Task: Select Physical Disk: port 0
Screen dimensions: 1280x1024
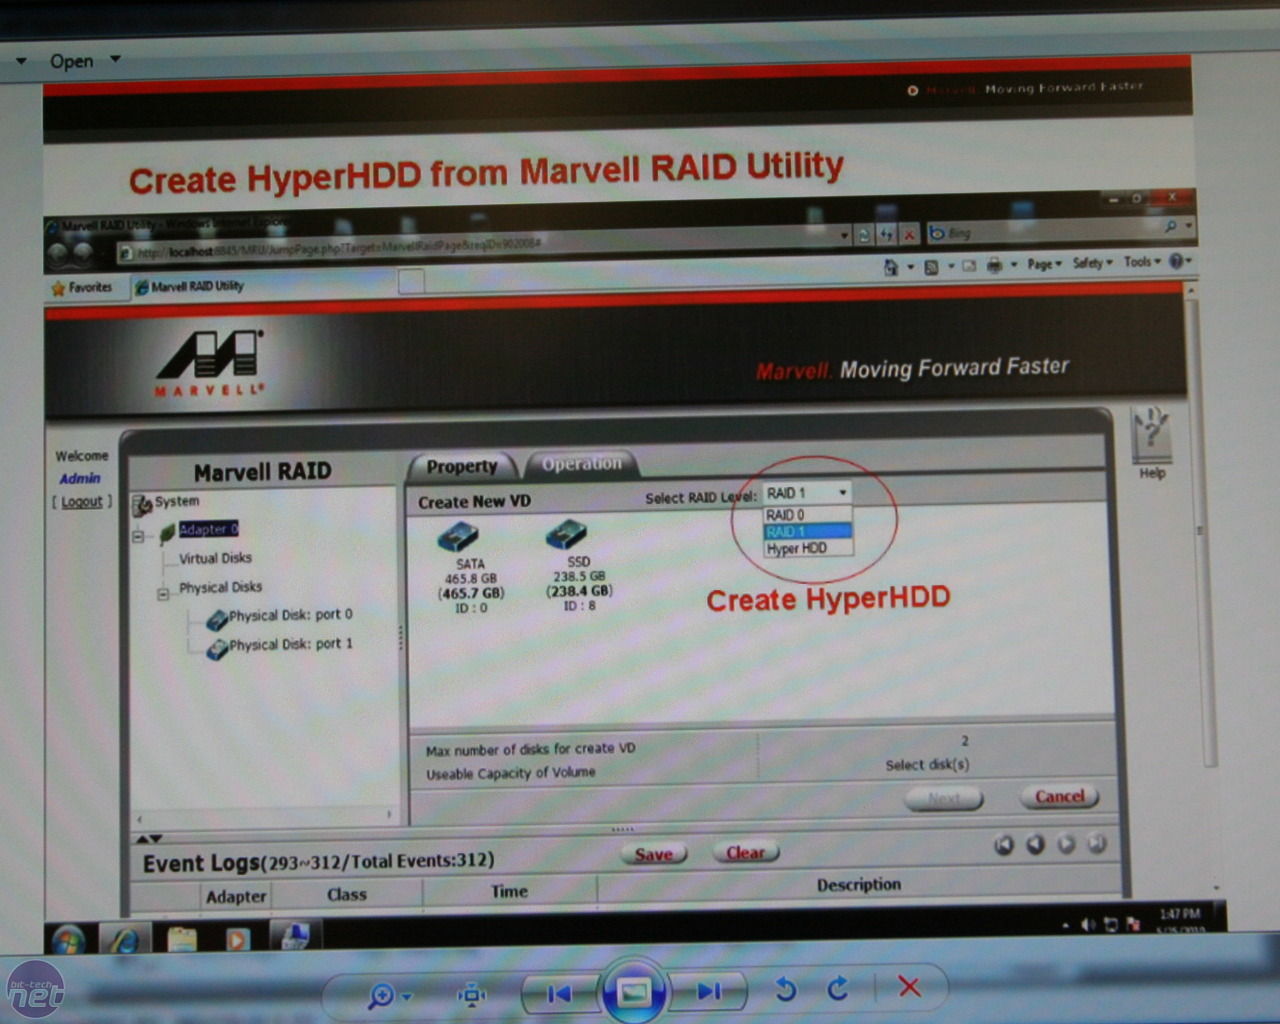Action: [x=290, y=615]
